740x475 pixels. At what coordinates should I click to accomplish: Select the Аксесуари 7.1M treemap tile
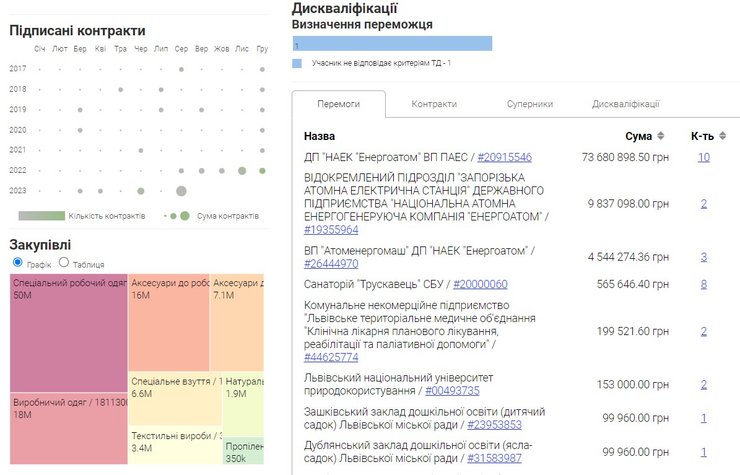[237, 322]
